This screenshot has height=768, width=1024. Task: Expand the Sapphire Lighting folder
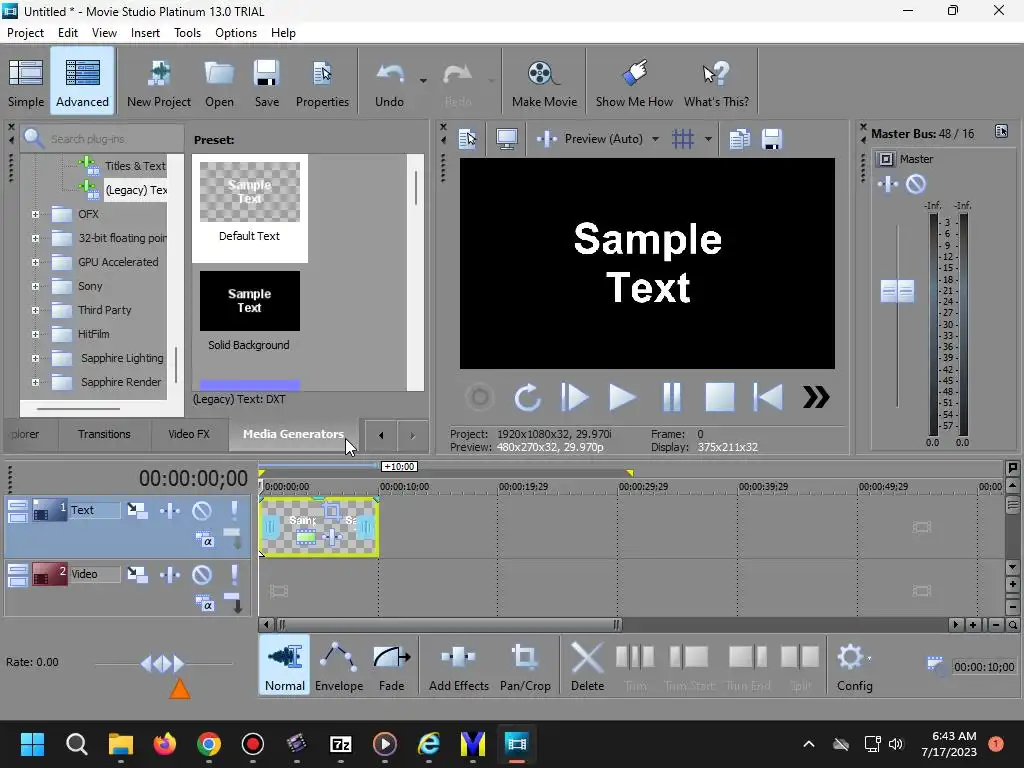35,359
